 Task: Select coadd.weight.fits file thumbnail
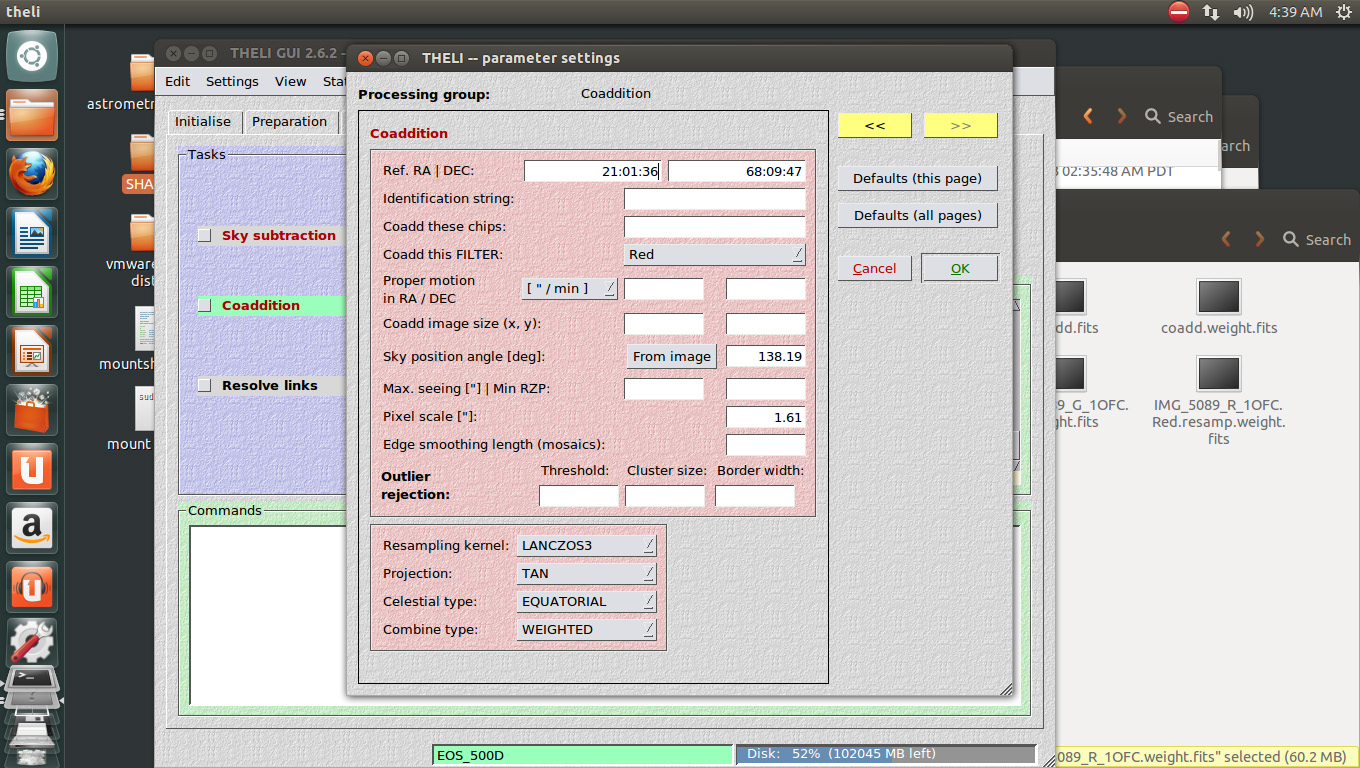(x=1219, y=297)
